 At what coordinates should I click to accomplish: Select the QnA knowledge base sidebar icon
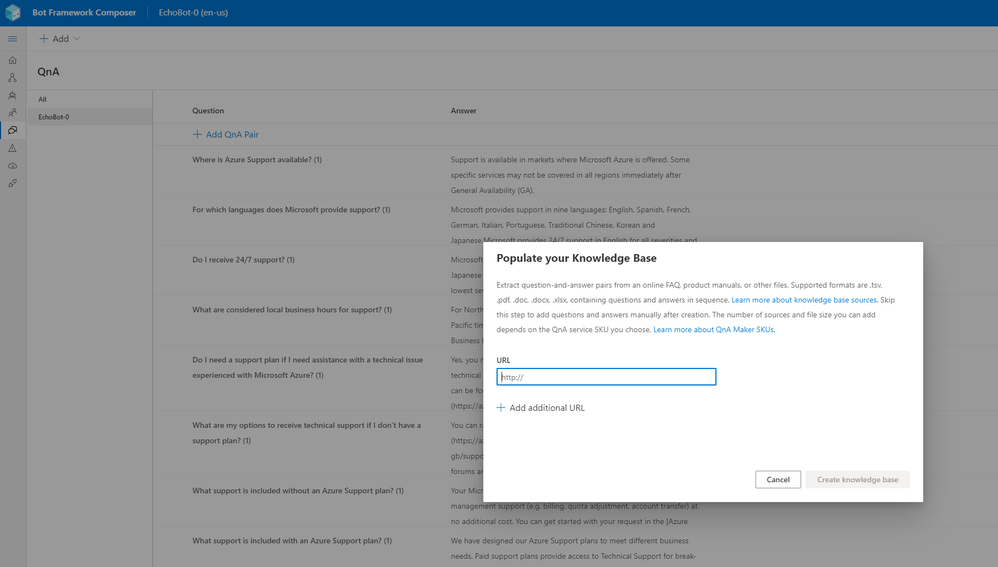point(13,130)
